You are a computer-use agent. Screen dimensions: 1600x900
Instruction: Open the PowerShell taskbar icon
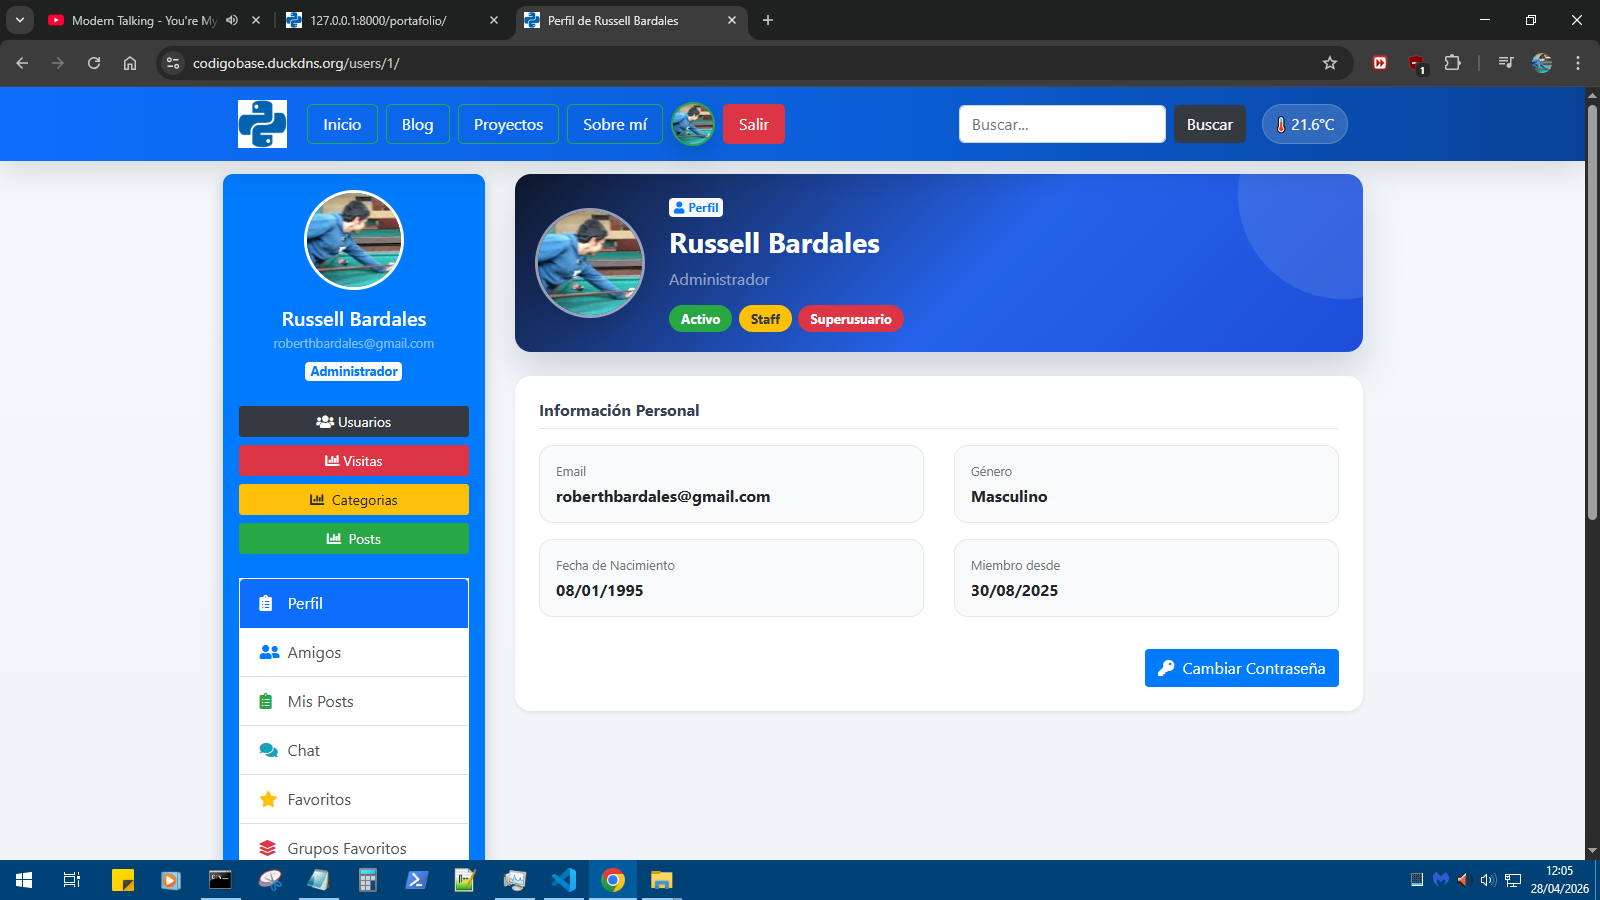click(x=417, y=880)
